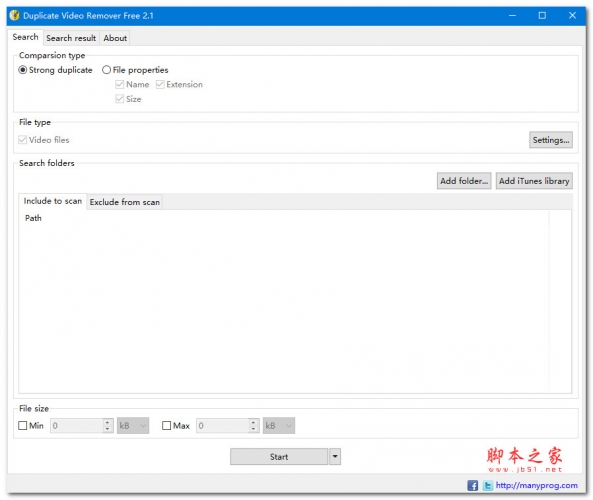
Task: Decrease Min size with spinner down arrow
Action: [x=108, y=429]
